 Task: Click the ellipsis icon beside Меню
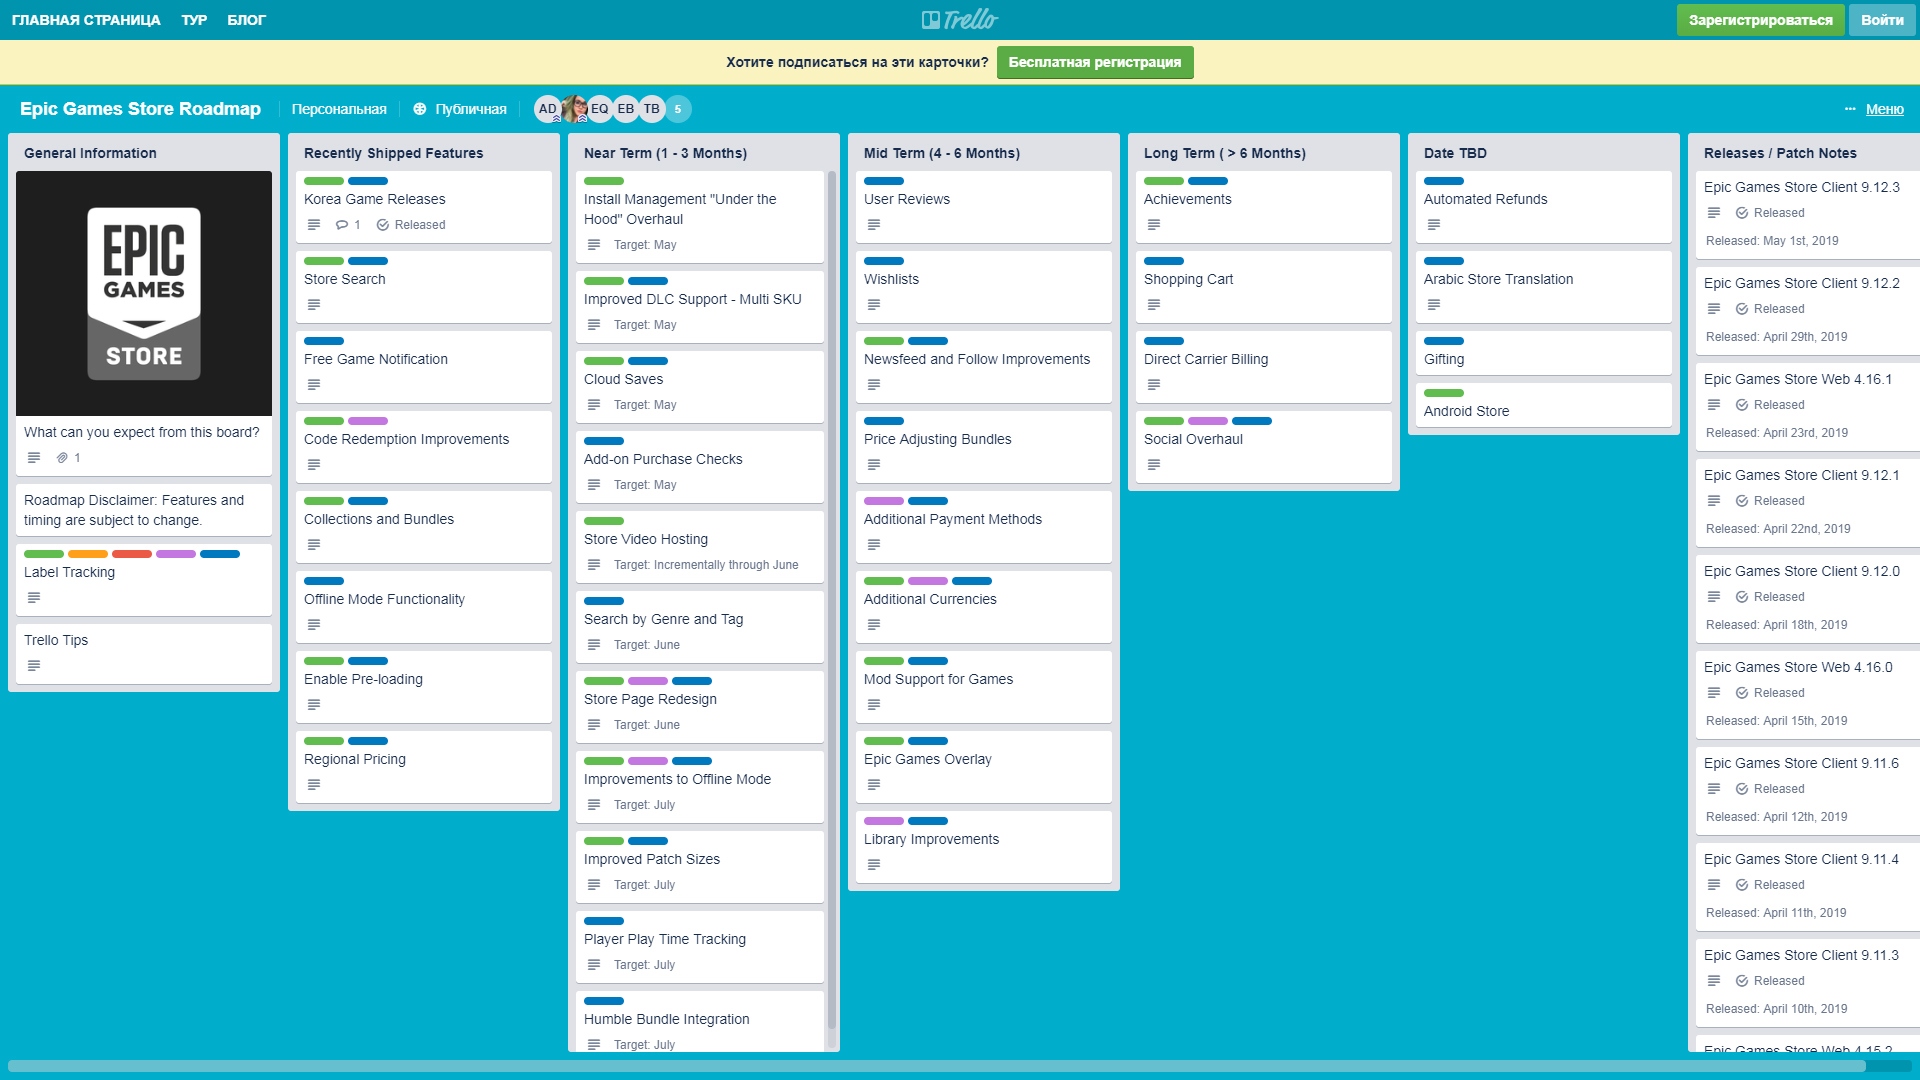pyautogui.click(x=1850, y=109)
